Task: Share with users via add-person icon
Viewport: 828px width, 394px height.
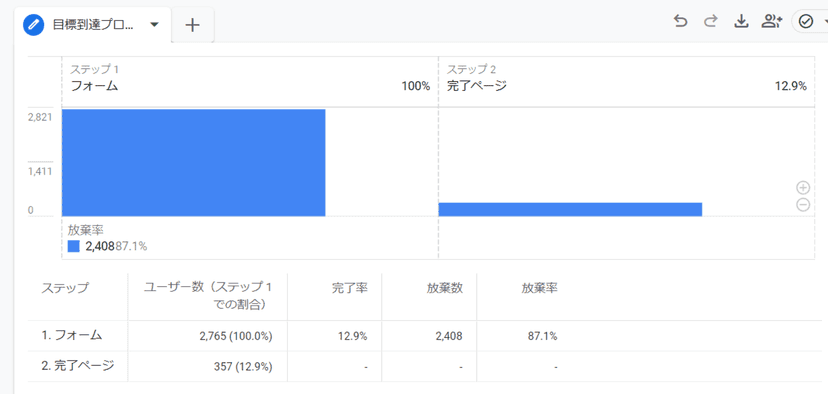Action: (x=771, y=21)
